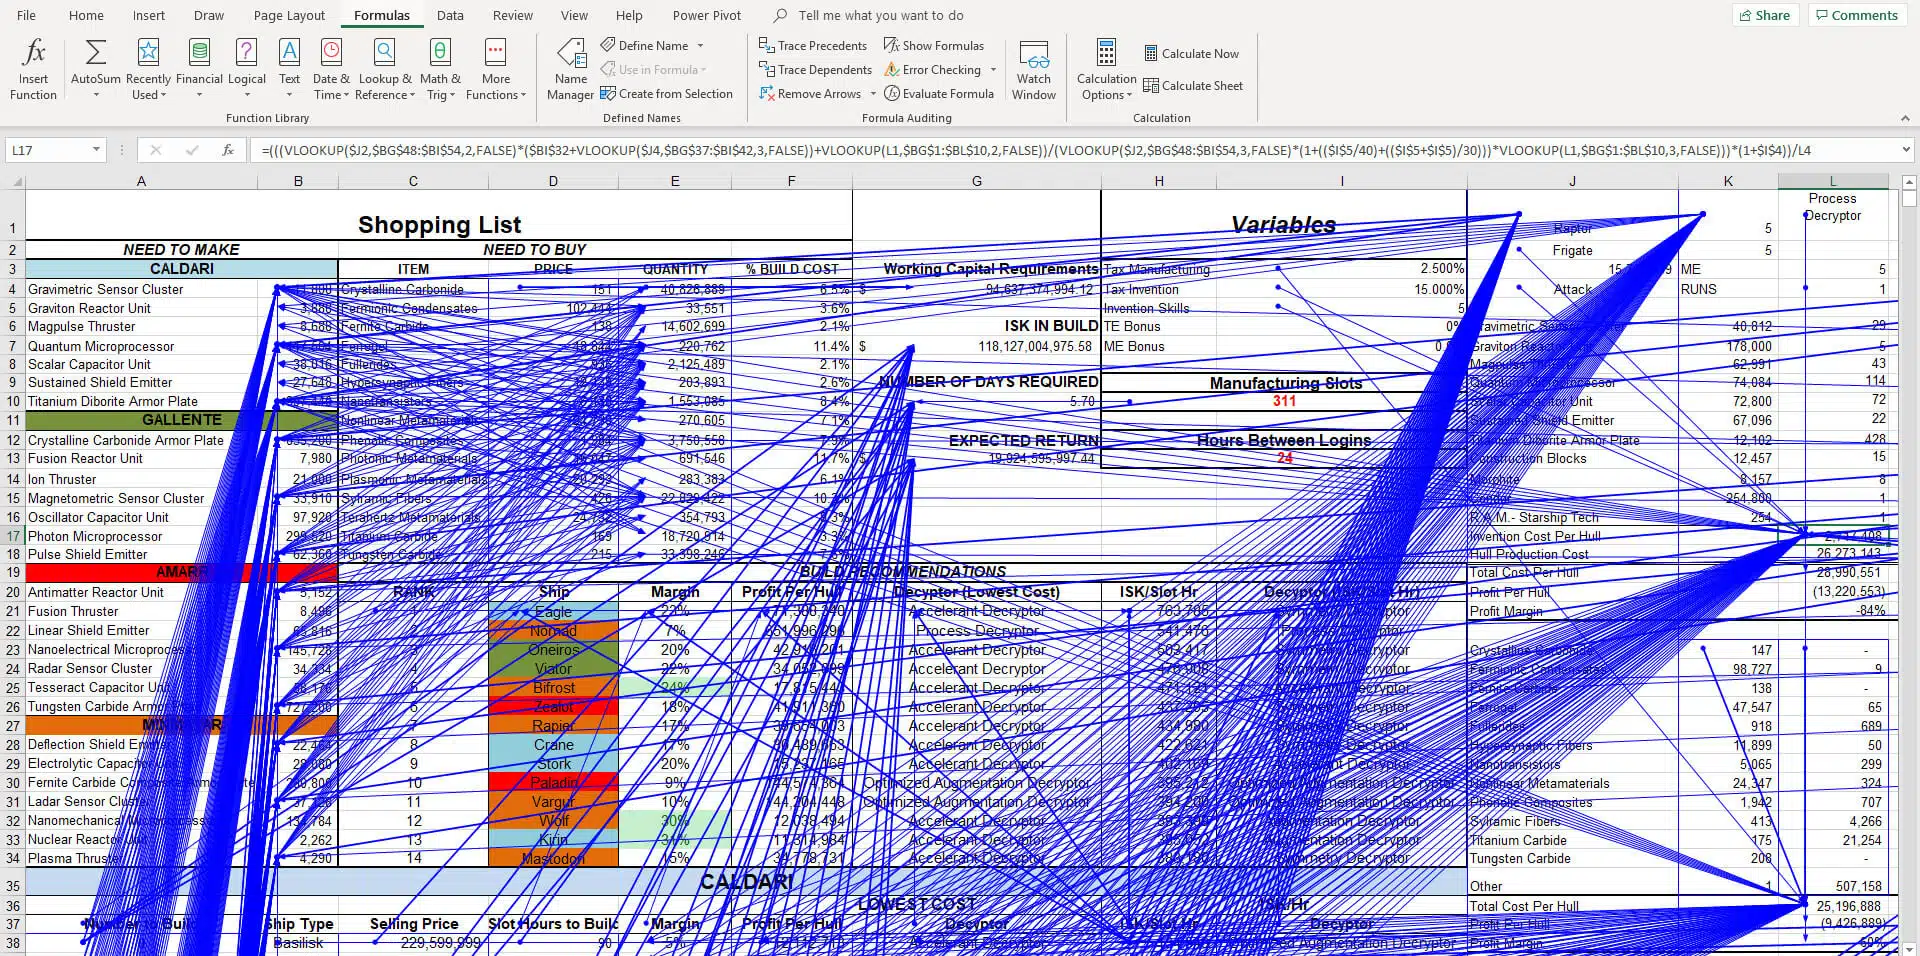Click Trace Precedents
The width and height of the screenshot is (1920, 956).
coord(812,46)
